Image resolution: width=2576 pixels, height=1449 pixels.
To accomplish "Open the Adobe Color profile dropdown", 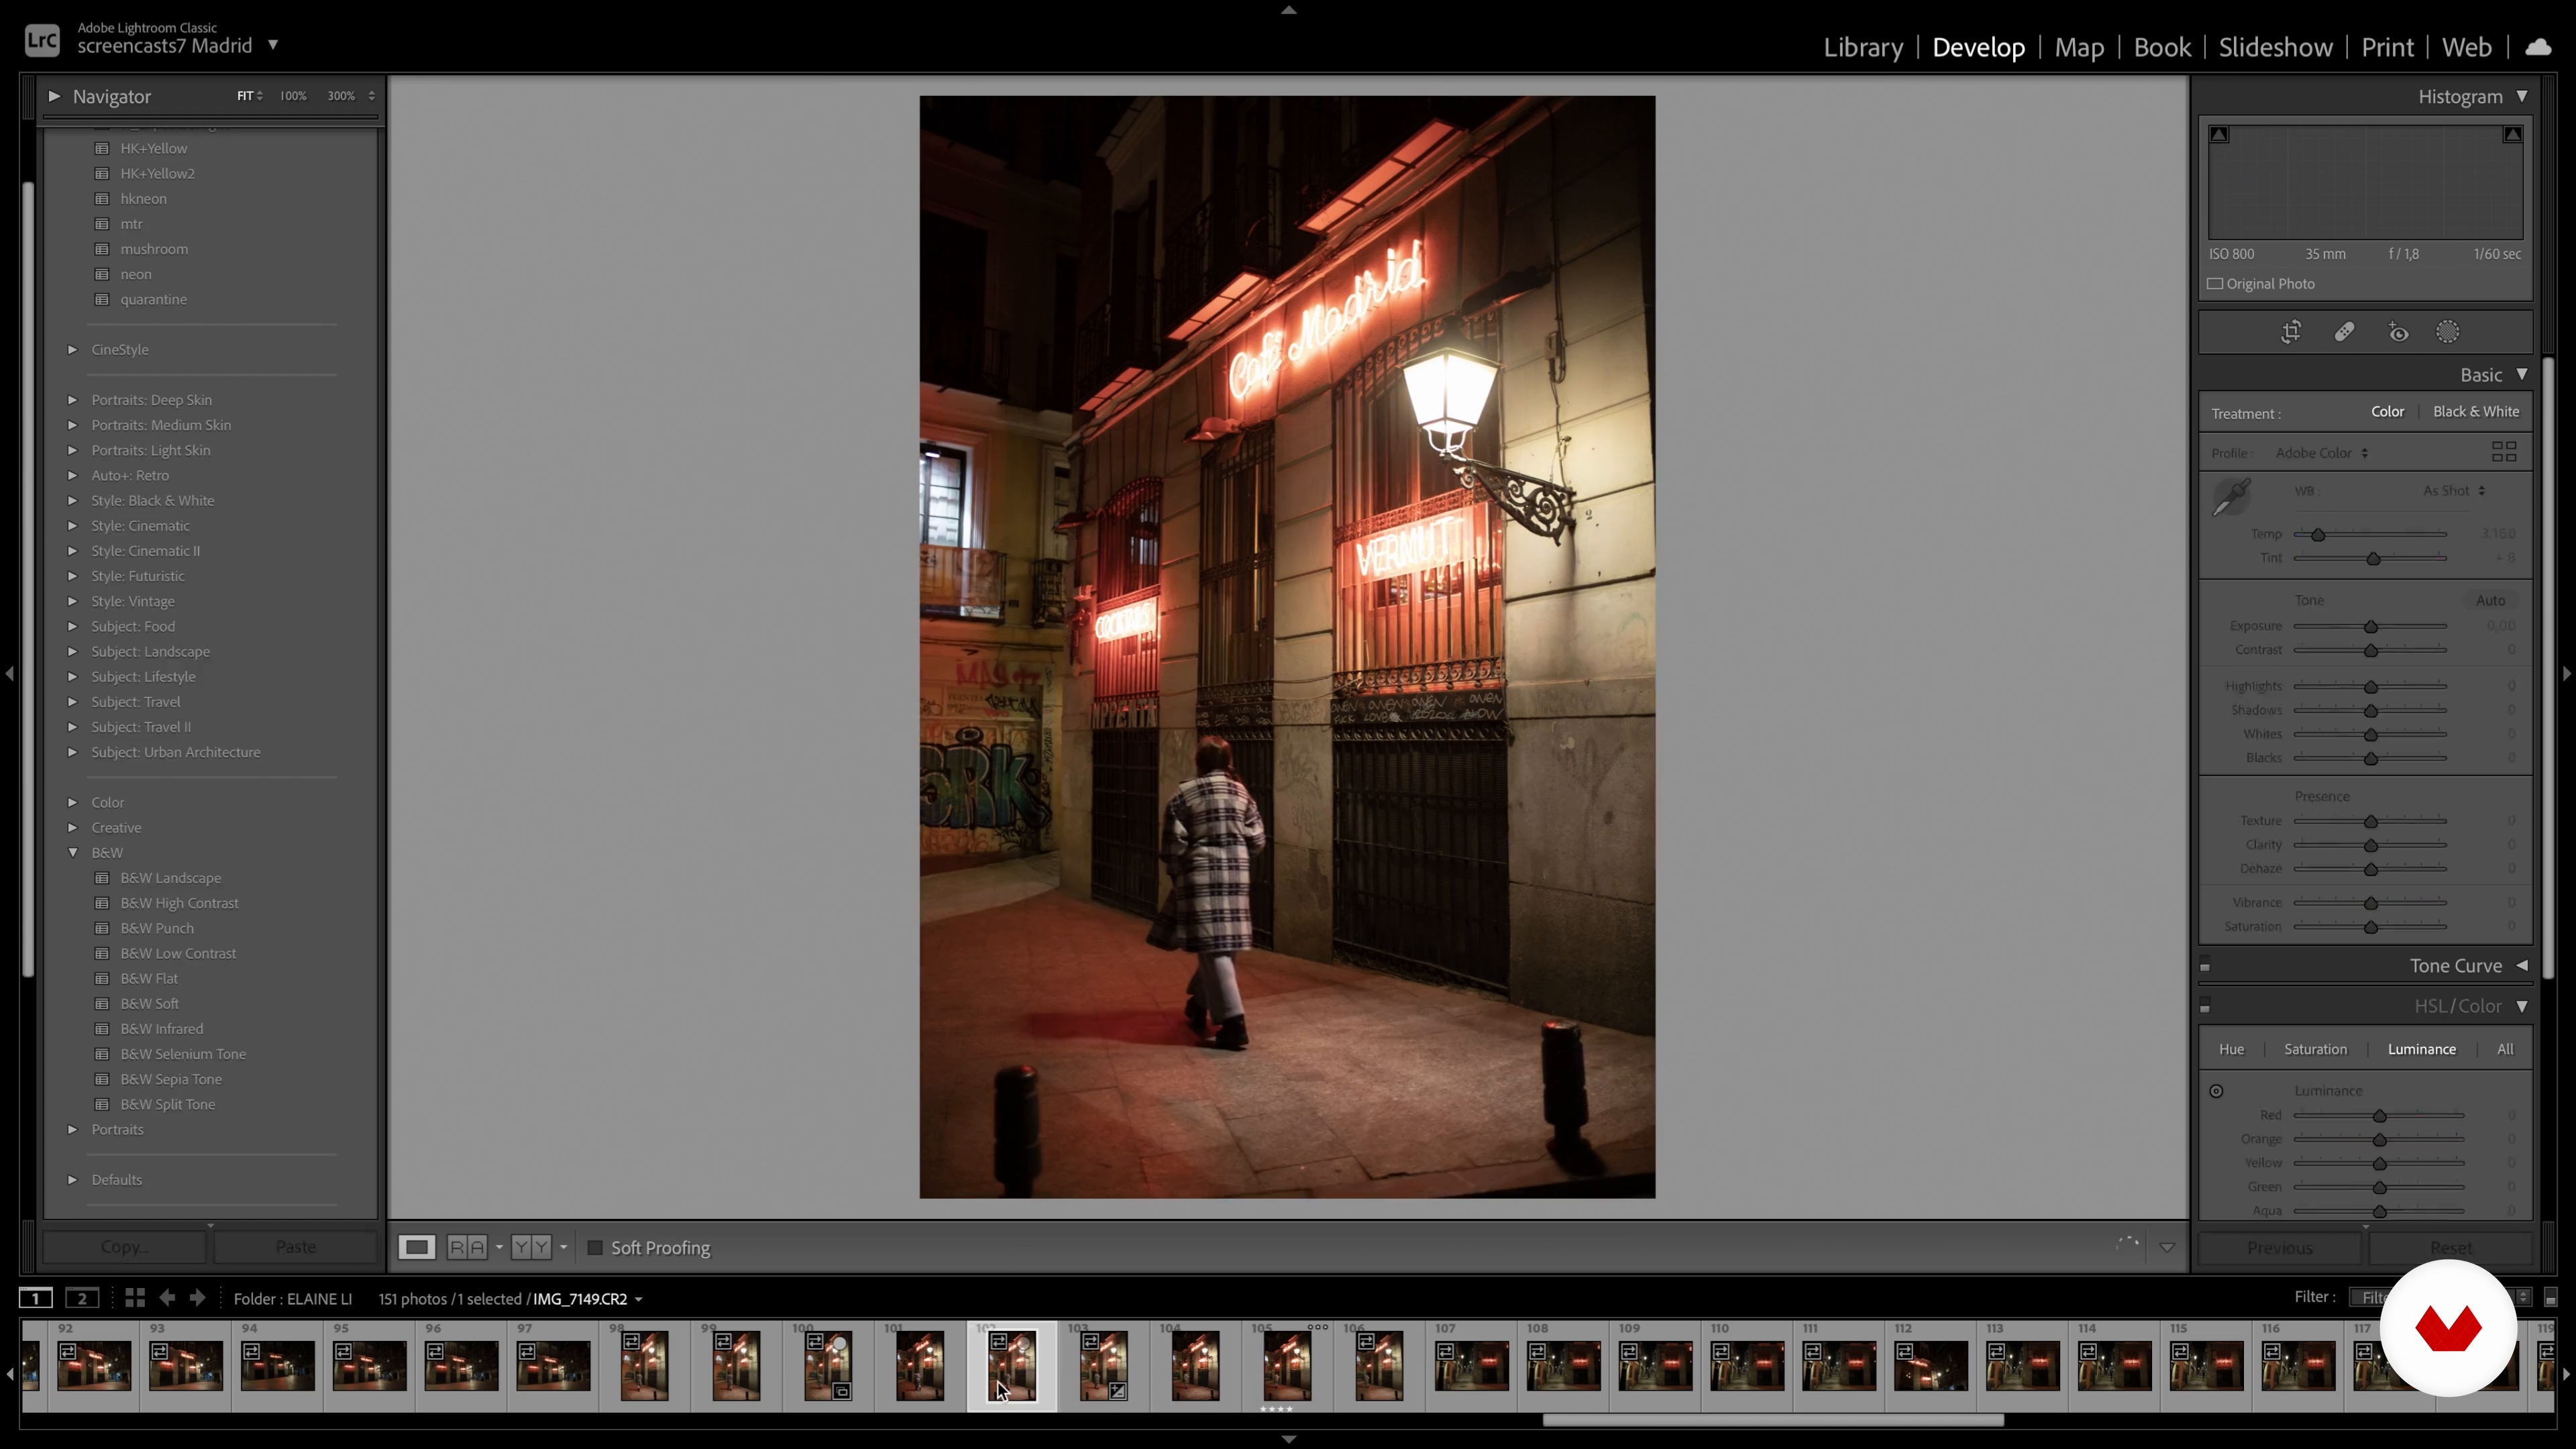I will point(2322,453).
